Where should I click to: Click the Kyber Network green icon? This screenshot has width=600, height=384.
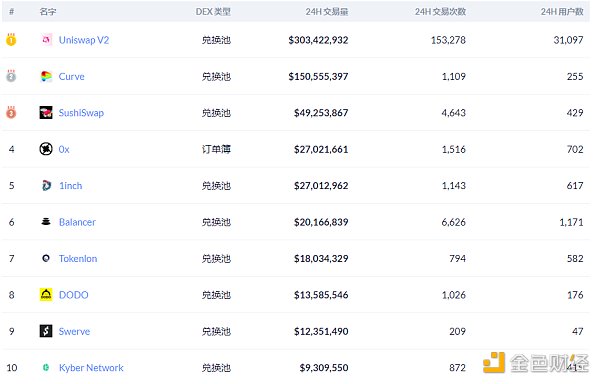(x=46, y=368)
